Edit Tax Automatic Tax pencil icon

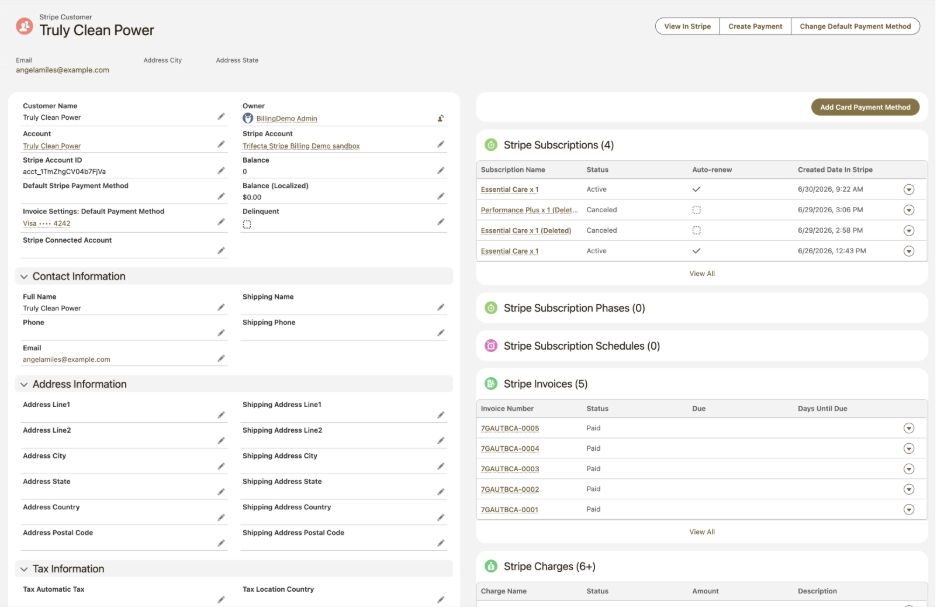221,600
